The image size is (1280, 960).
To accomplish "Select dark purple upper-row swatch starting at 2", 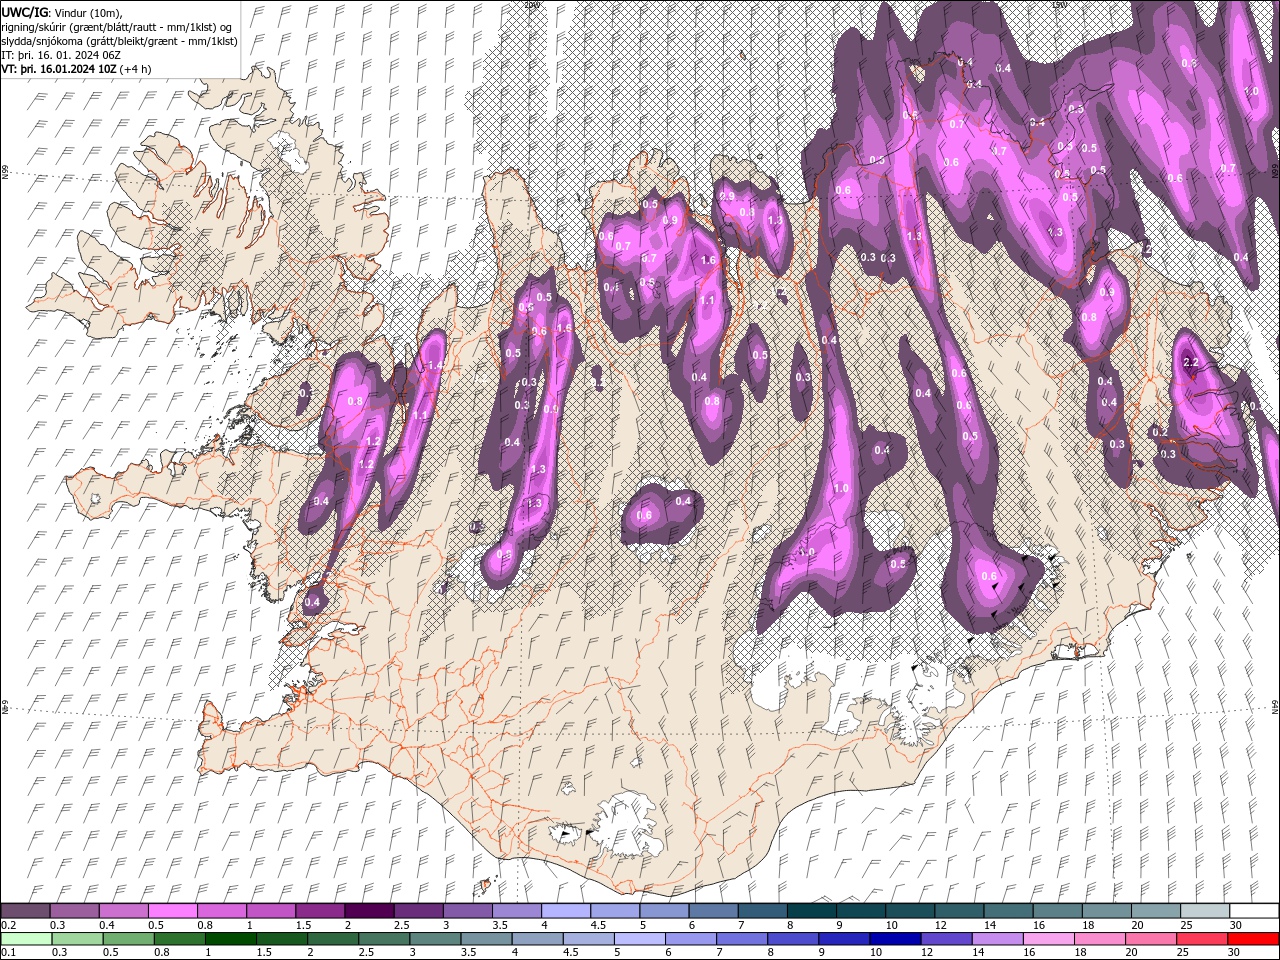I will click(369, 911).
